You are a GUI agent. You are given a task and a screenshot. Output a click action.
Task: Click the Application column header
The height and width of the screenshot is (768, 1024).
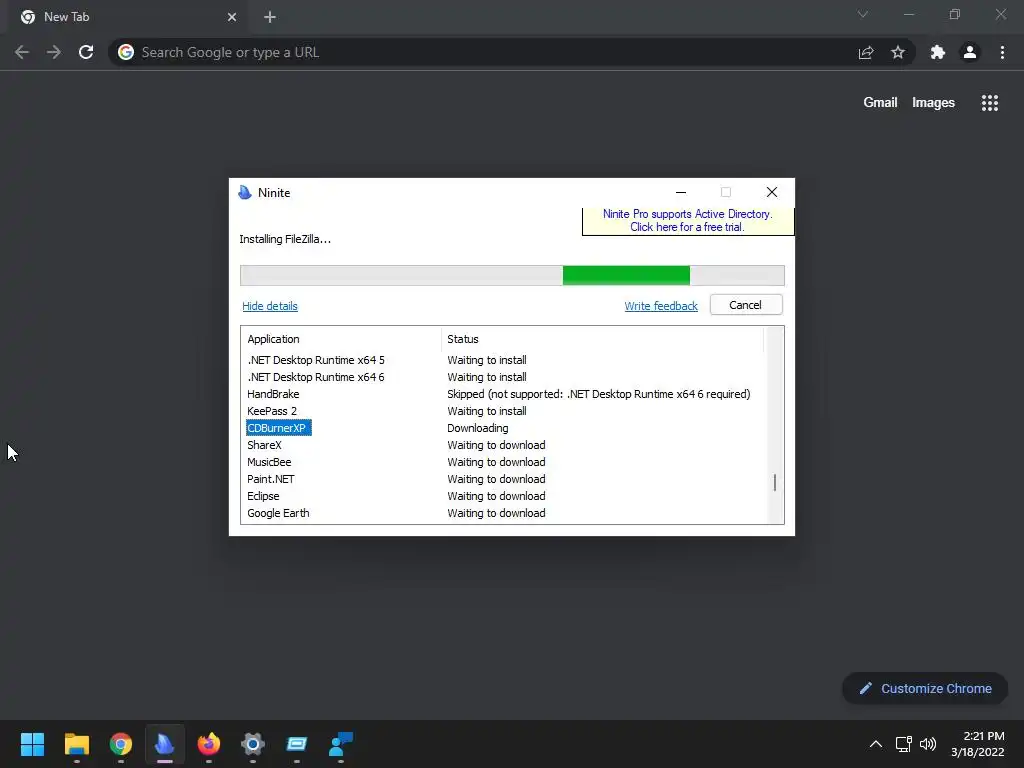(x=341, y=339)
